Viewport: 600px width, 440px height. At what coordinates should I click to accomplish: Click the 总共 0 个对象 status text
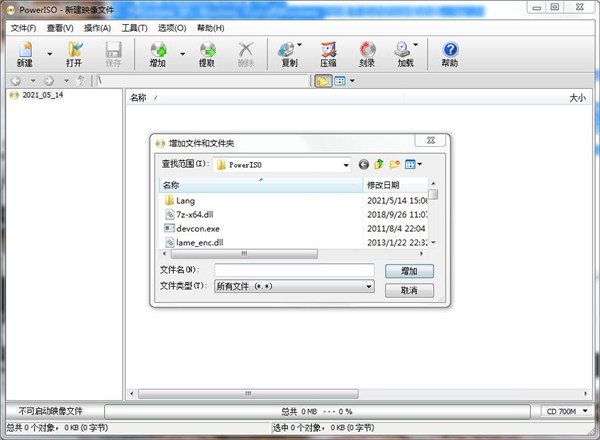coord(57,427)
